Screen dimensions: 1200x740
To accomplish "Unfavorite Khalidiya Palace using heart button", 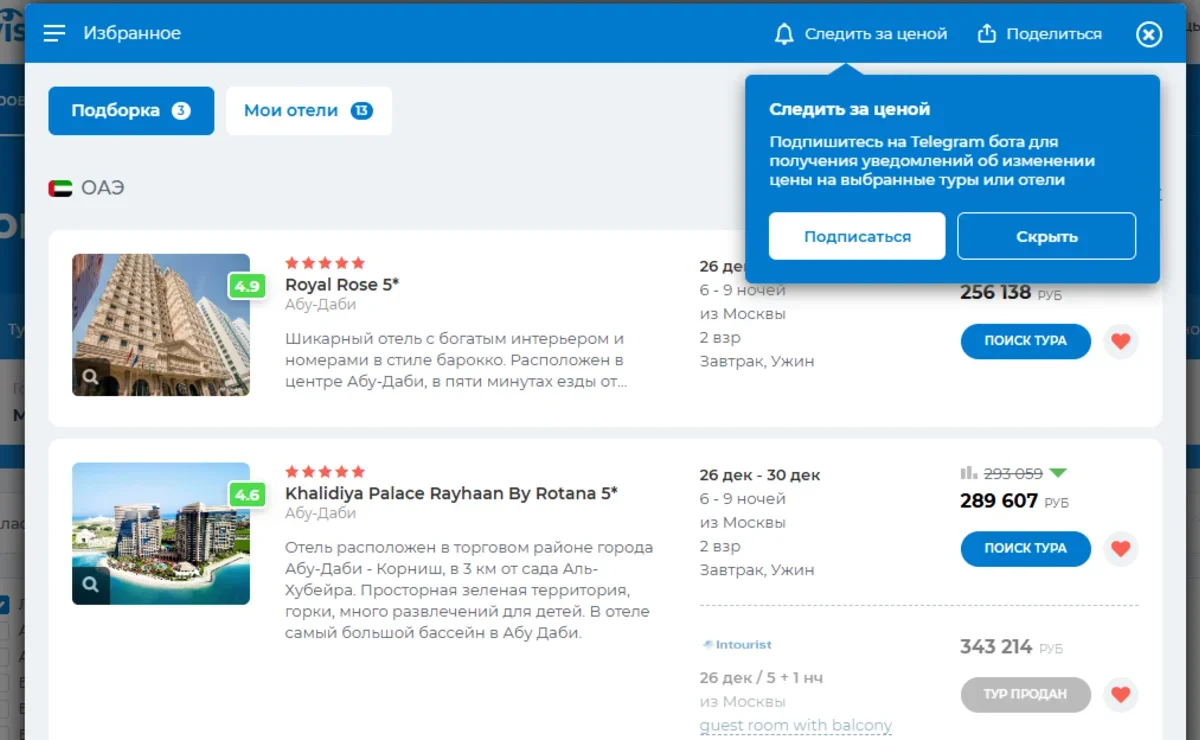I will pos(1120,549).
